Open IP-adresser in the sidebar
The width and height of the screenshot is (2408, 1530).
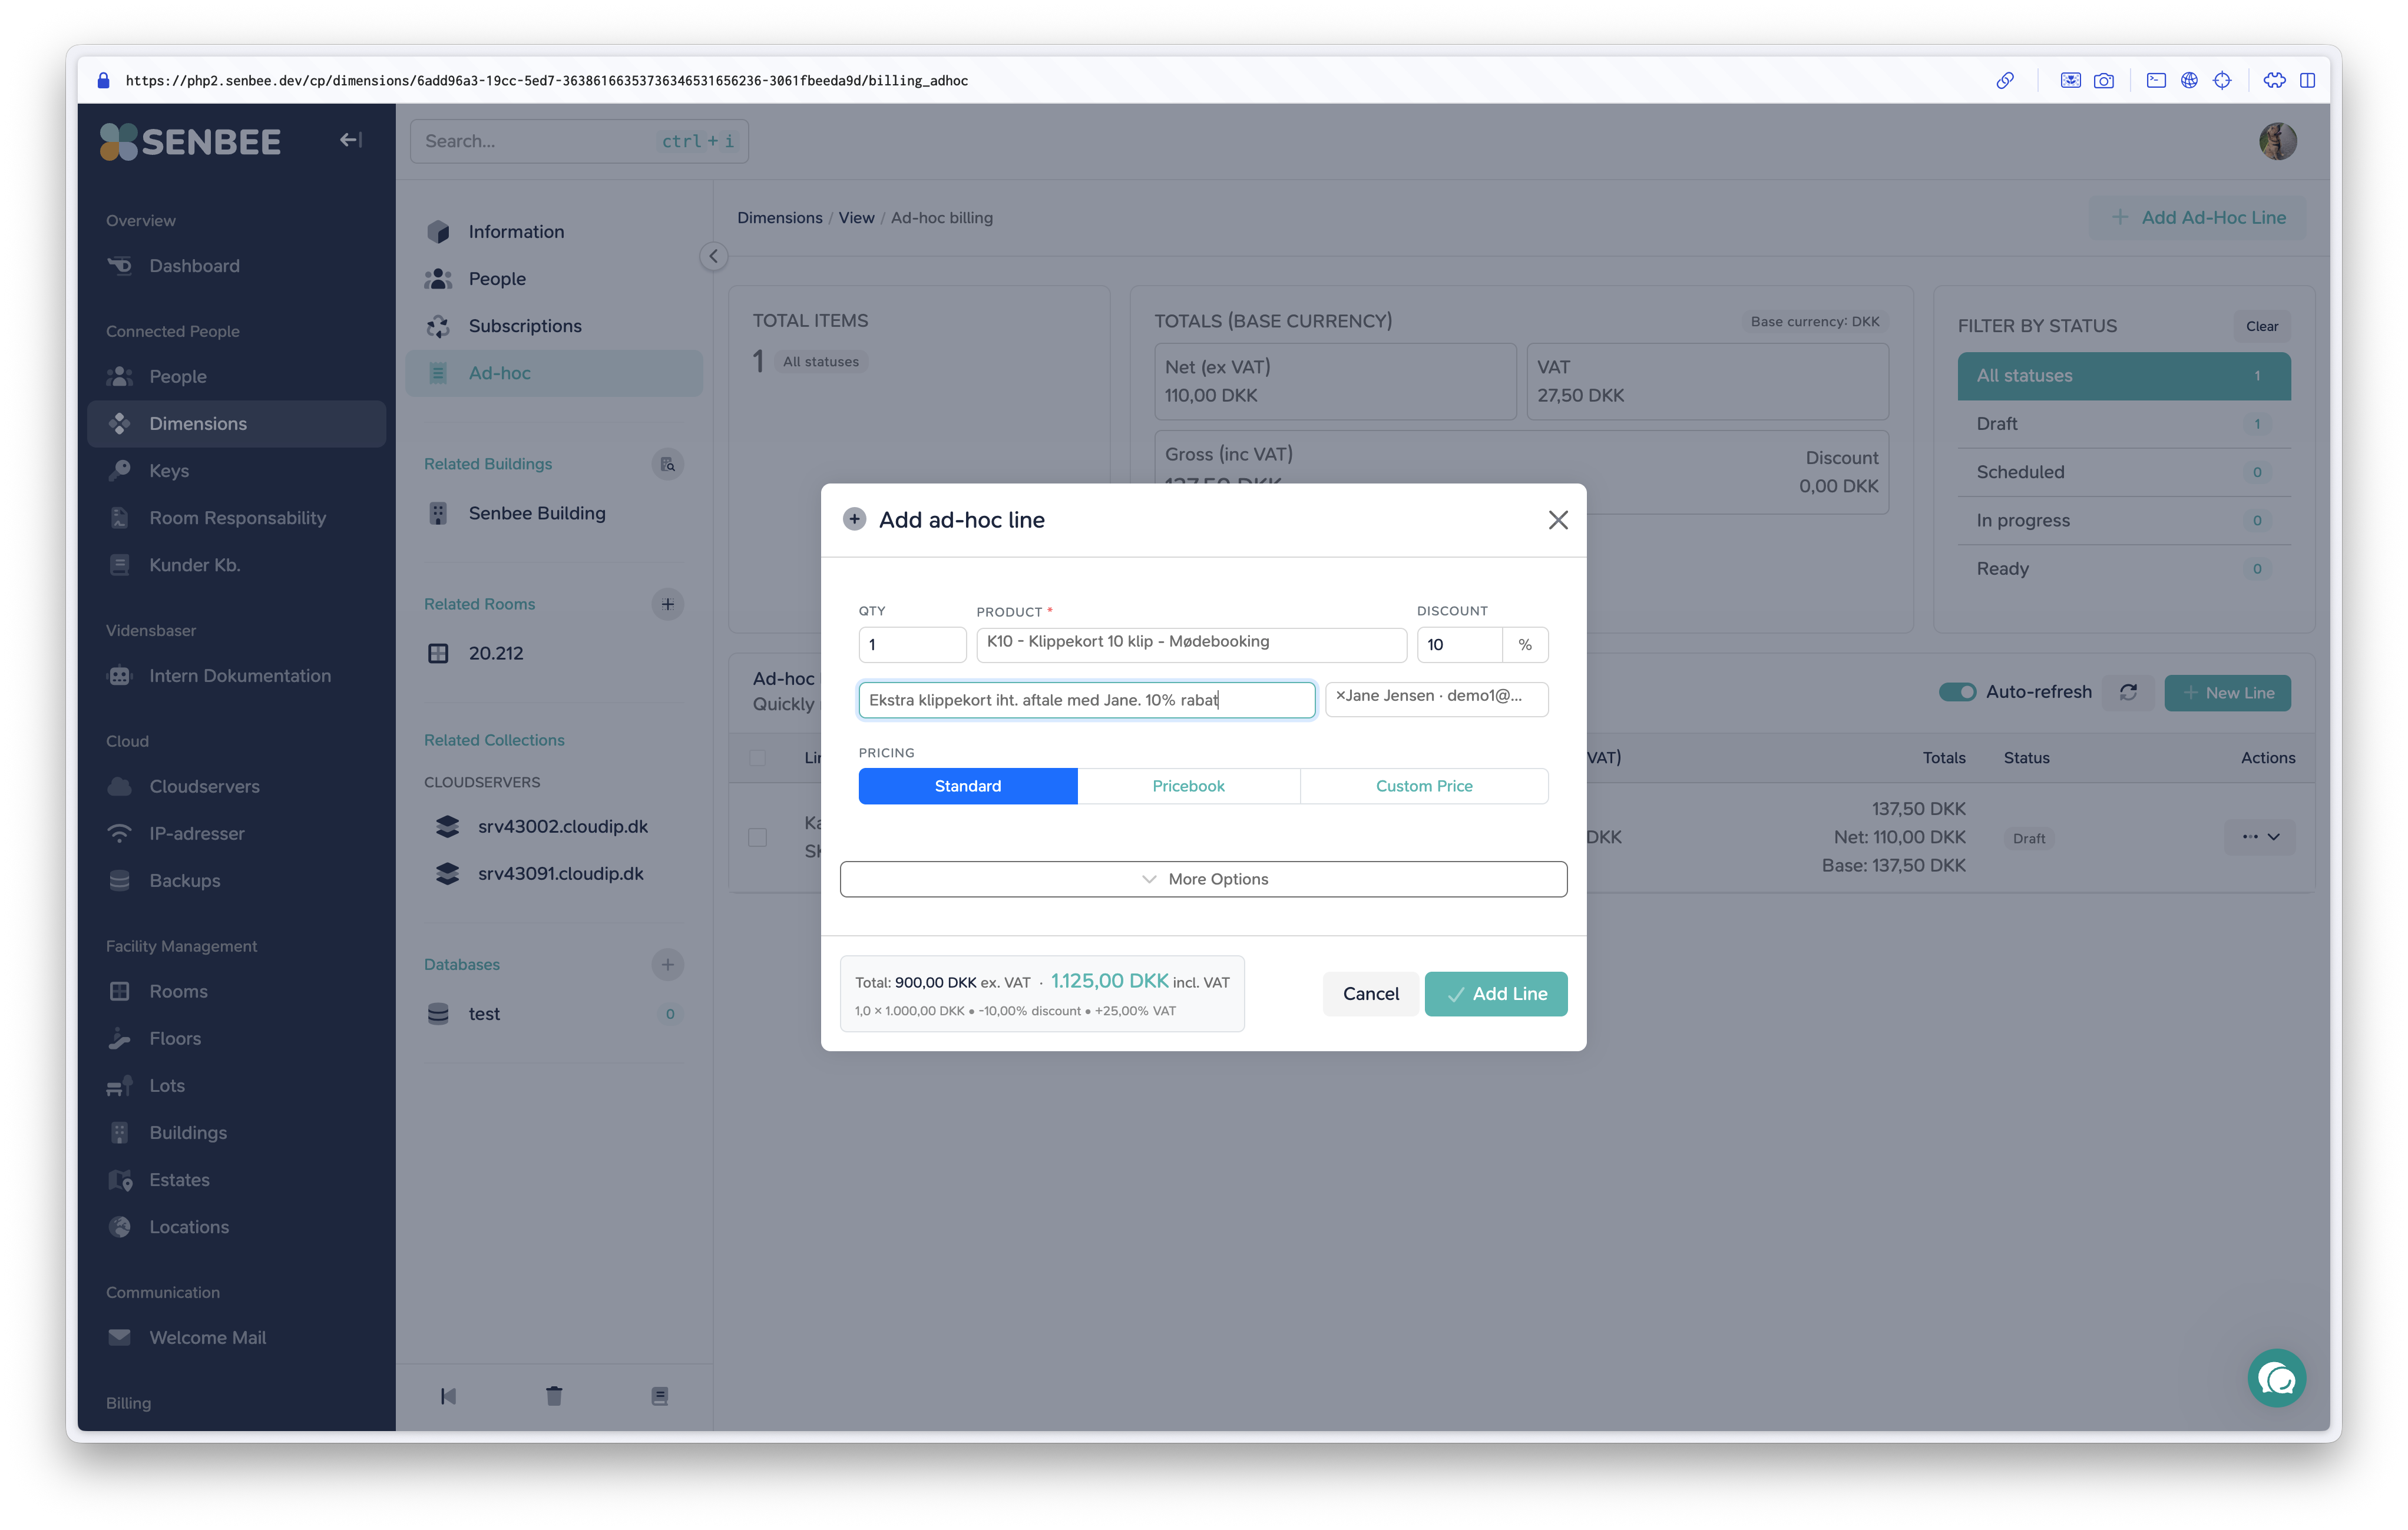pyautogui.click(x=236, y=834)
